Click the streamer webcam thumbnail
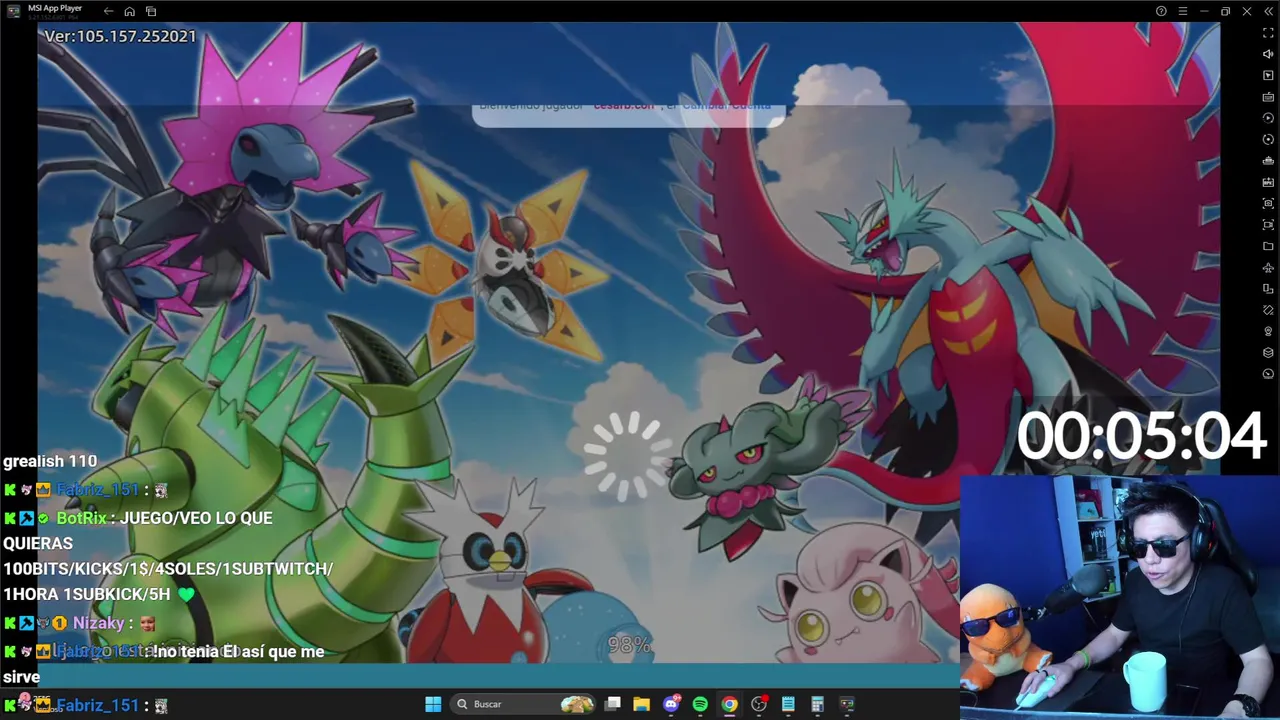This screenshot has width=1280, height=720. tap(1120, 597)
